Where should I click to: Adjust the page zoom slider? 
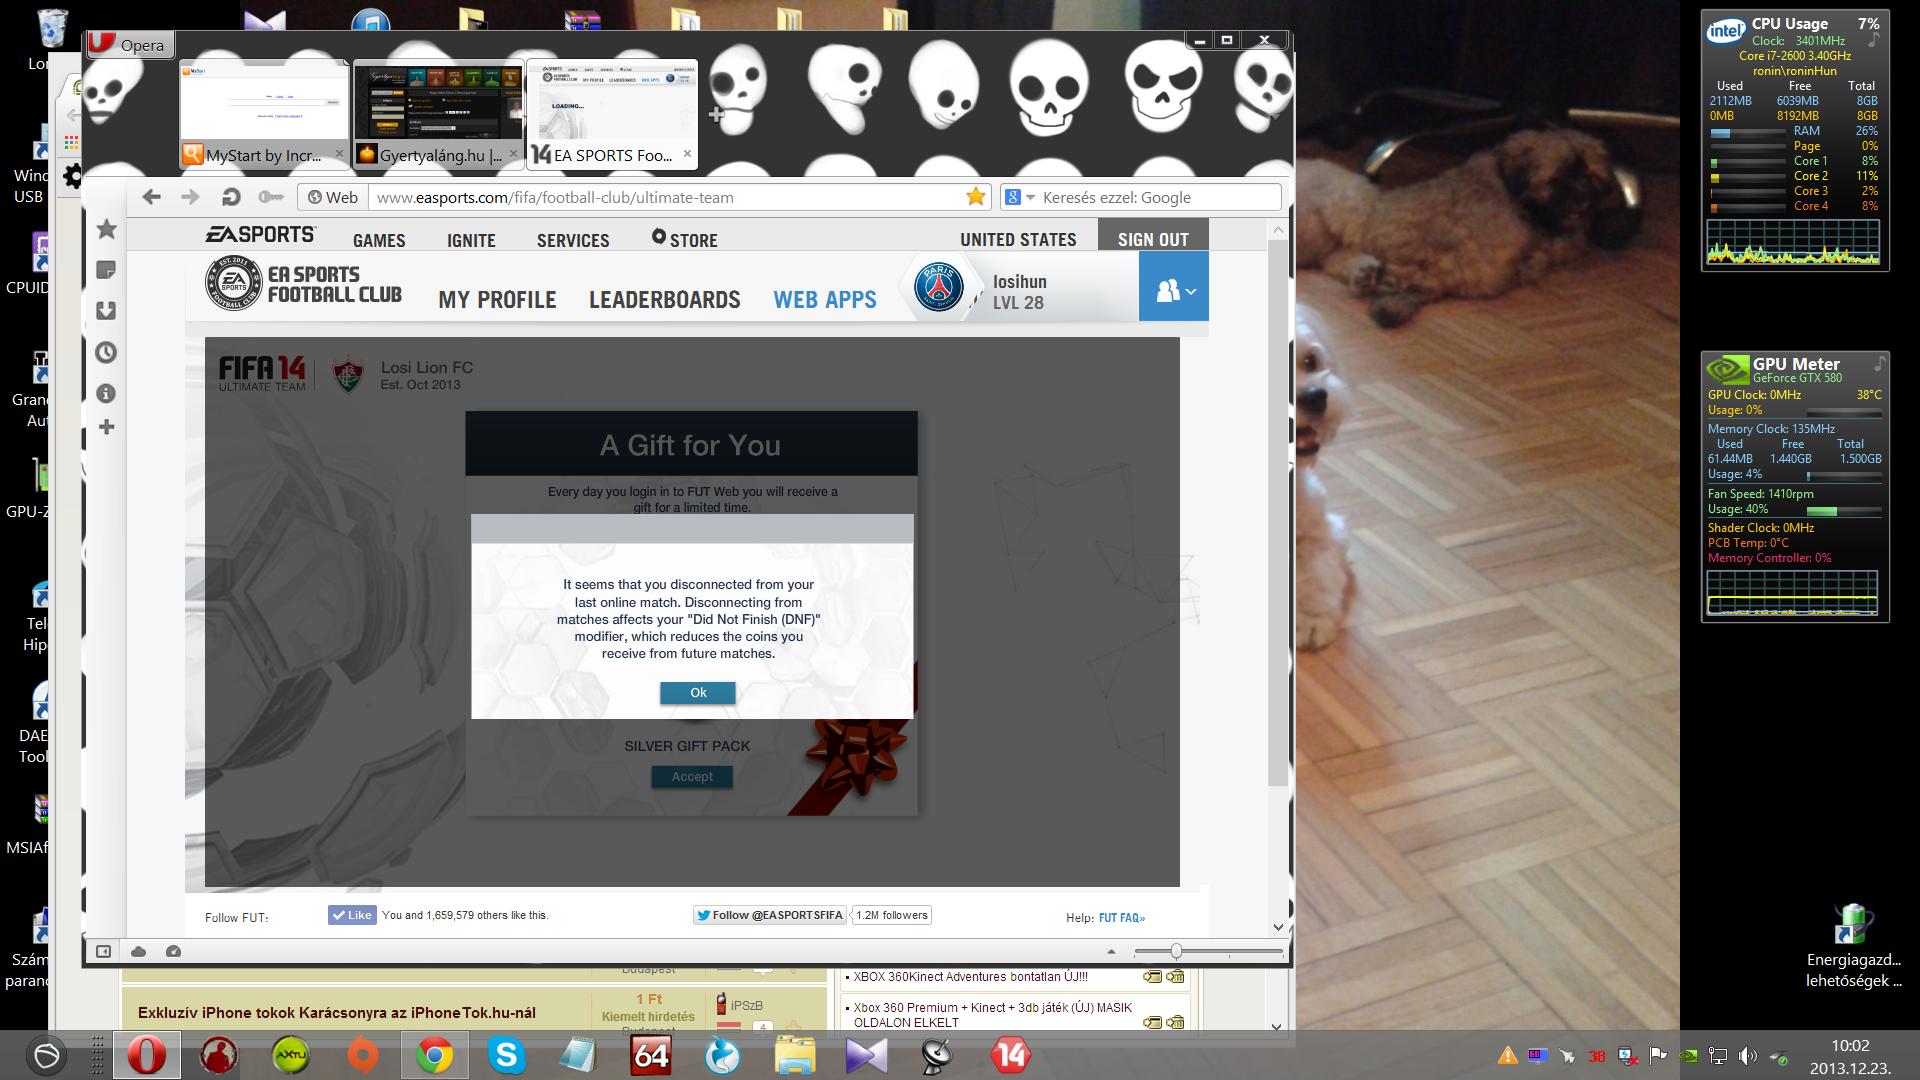point(1177,951)
